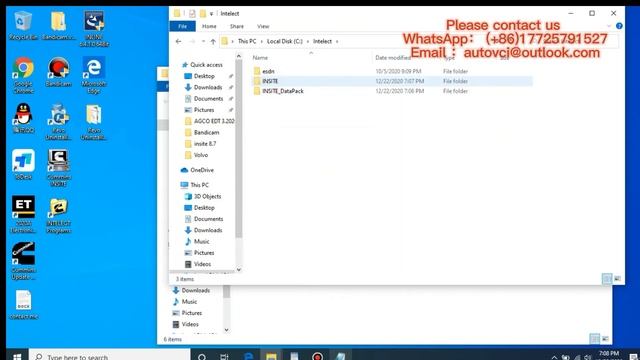640x360 pixels.
Task: Open Documents under Quick access
Action: 208,98
